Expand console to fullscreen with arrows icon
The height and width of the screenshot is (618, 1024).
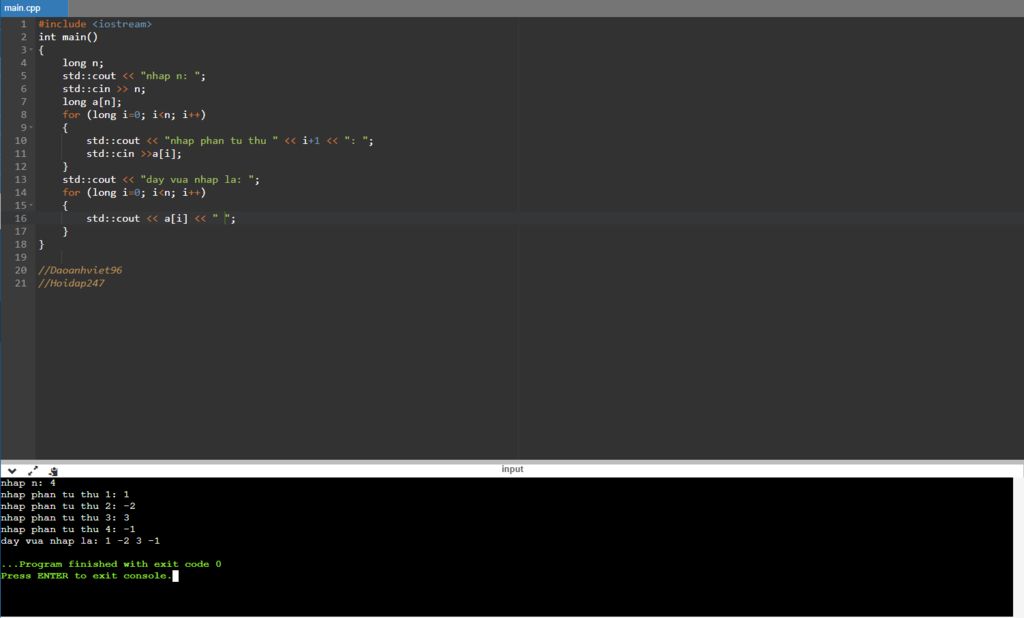pyautogui.click(x=33, y=470)
